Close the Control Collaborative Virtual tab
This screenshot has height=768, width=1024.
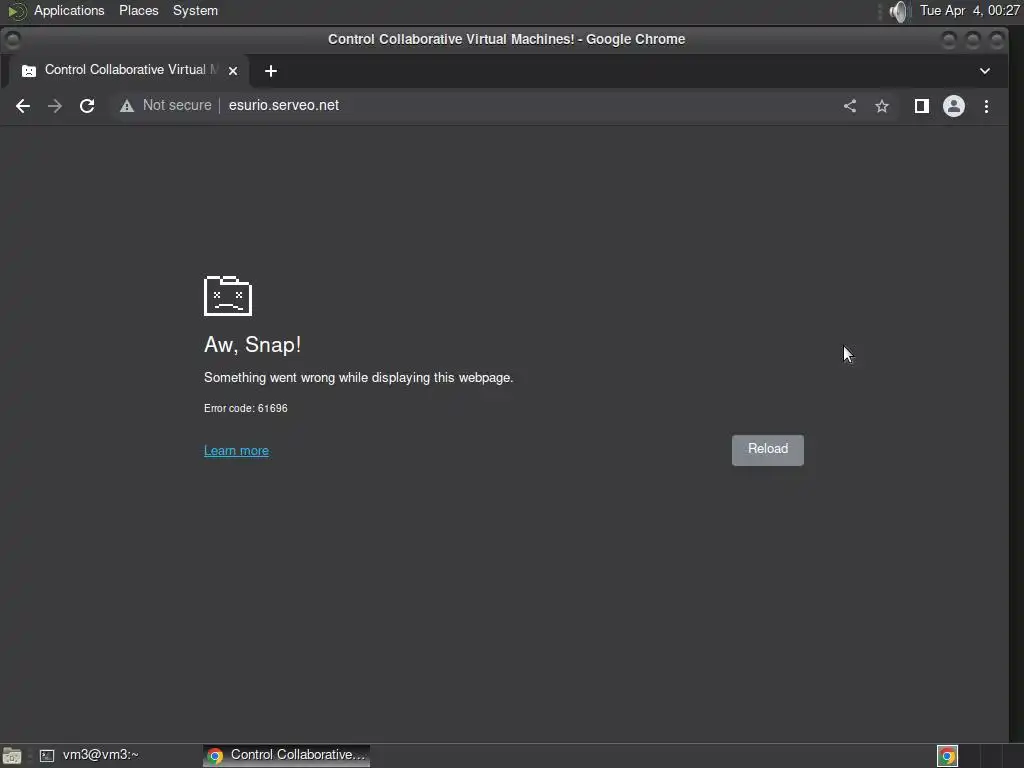232,71
